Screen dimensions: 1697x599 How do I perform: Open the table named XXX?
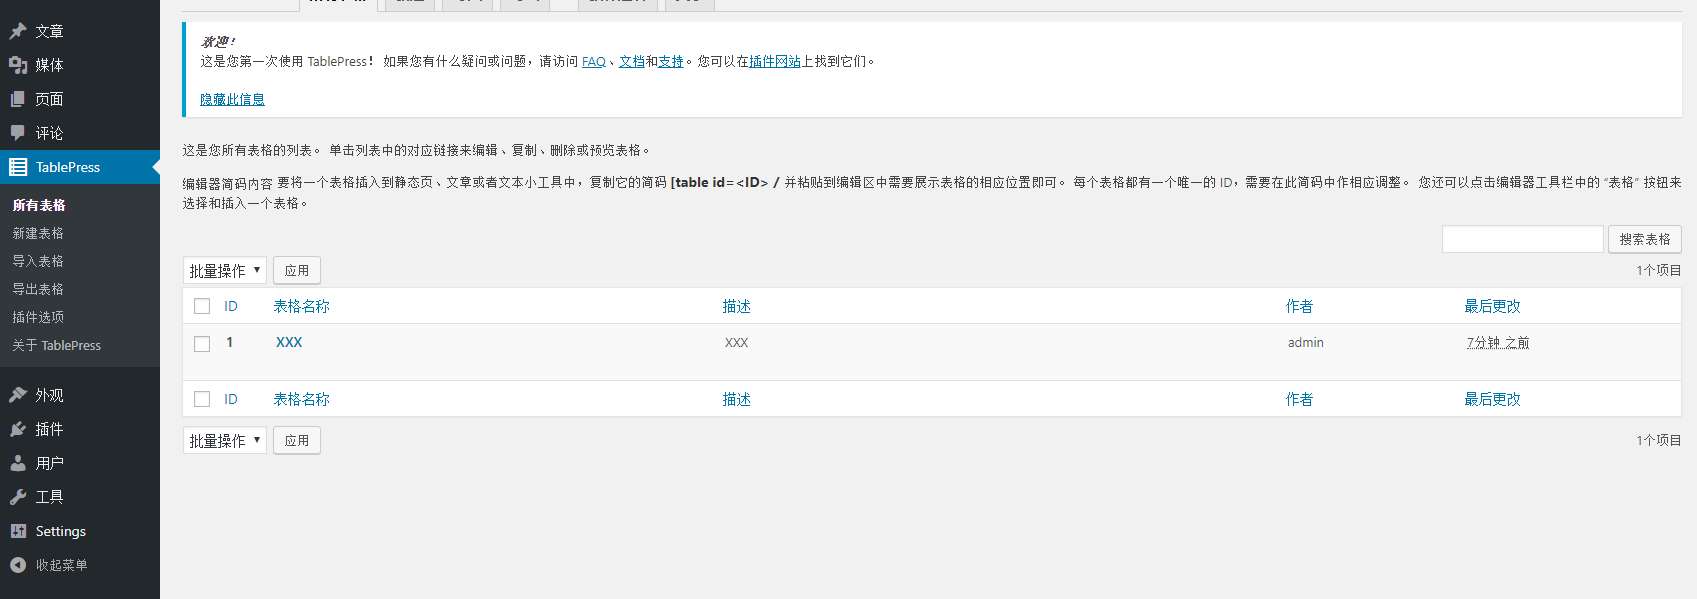click(289, 342)
